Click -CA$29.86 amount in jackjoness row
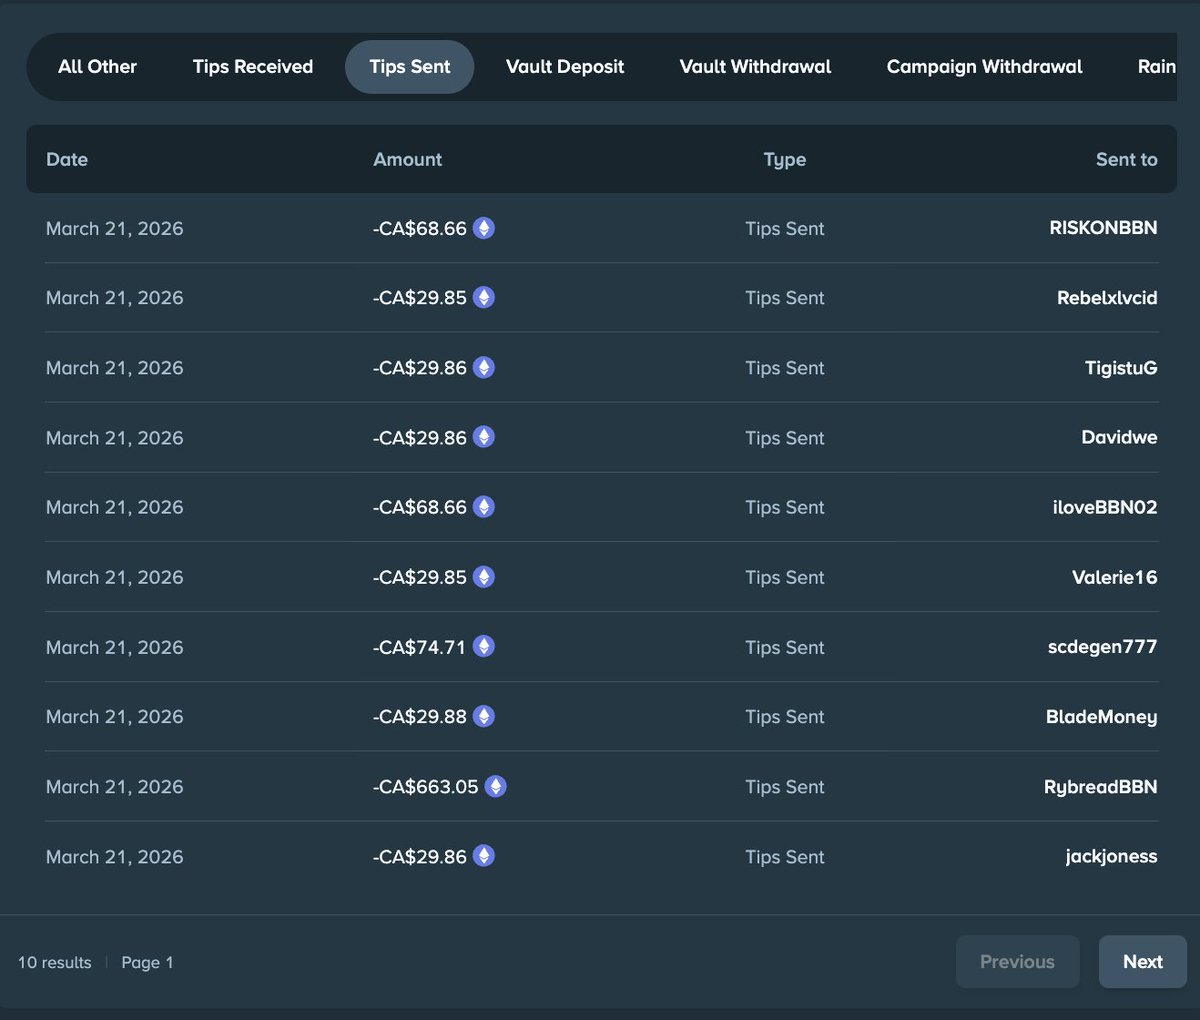1200x1020 pixels. (420, 857)
